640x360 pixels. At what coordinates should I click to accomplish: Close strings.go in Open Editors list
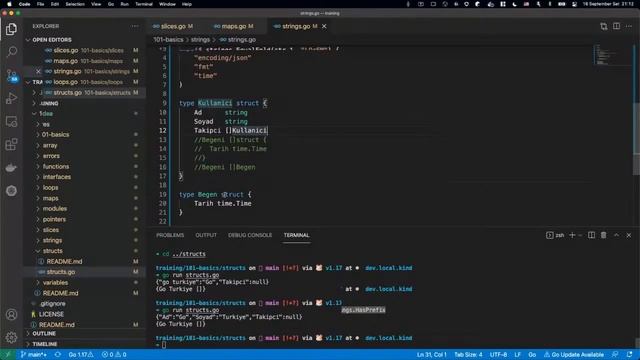coord(38,71)
